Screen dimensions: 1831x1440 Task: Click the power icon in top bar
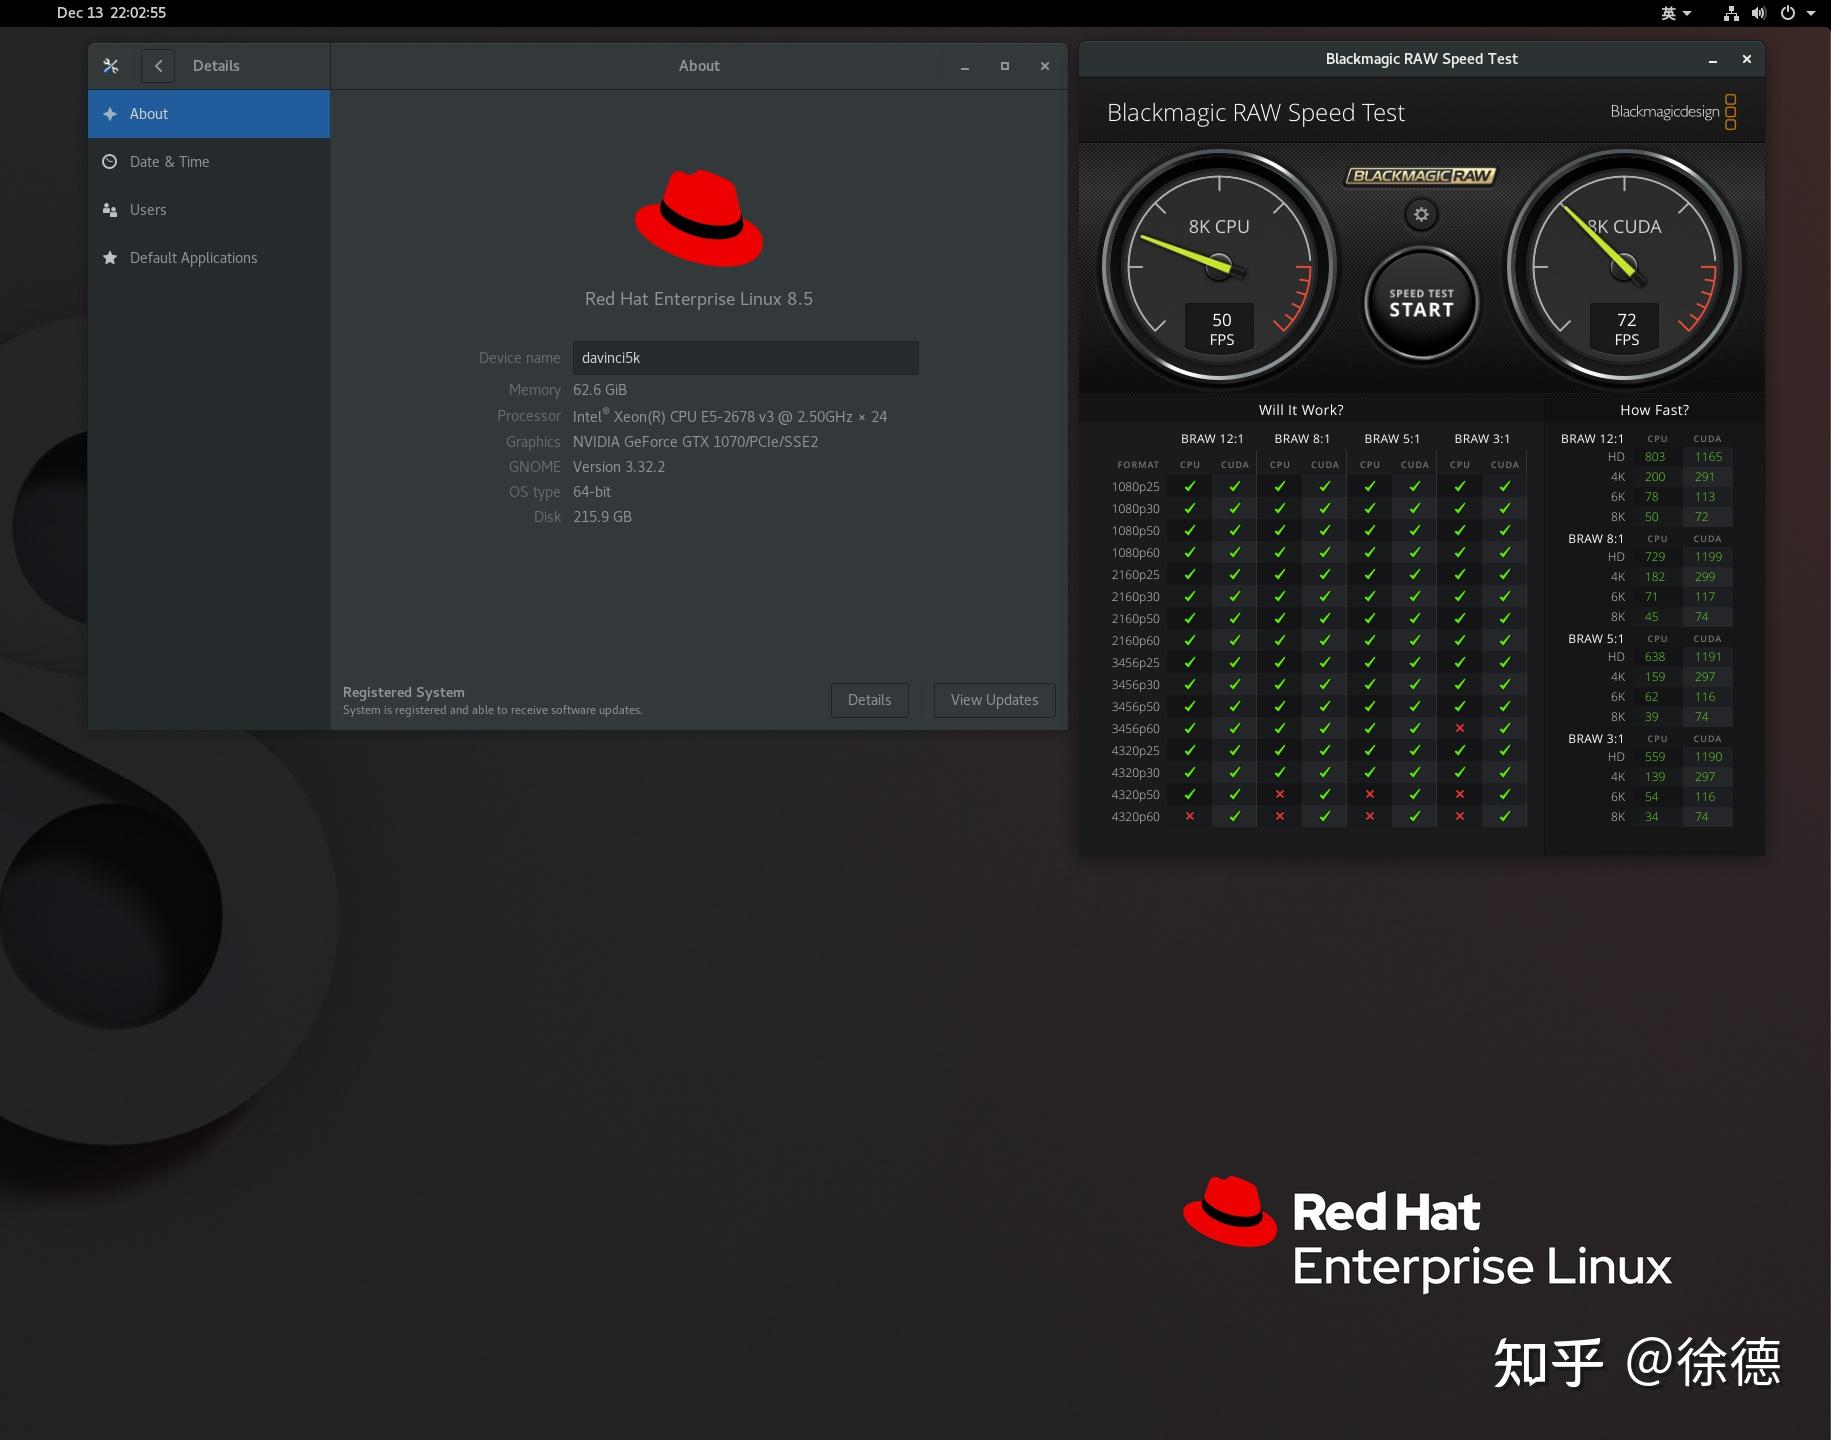tap(1787, 13)
